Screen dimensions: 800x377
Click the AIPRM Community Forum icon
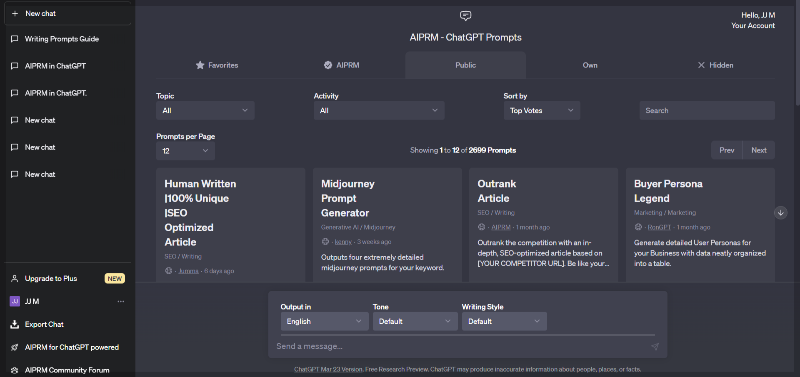15,370
